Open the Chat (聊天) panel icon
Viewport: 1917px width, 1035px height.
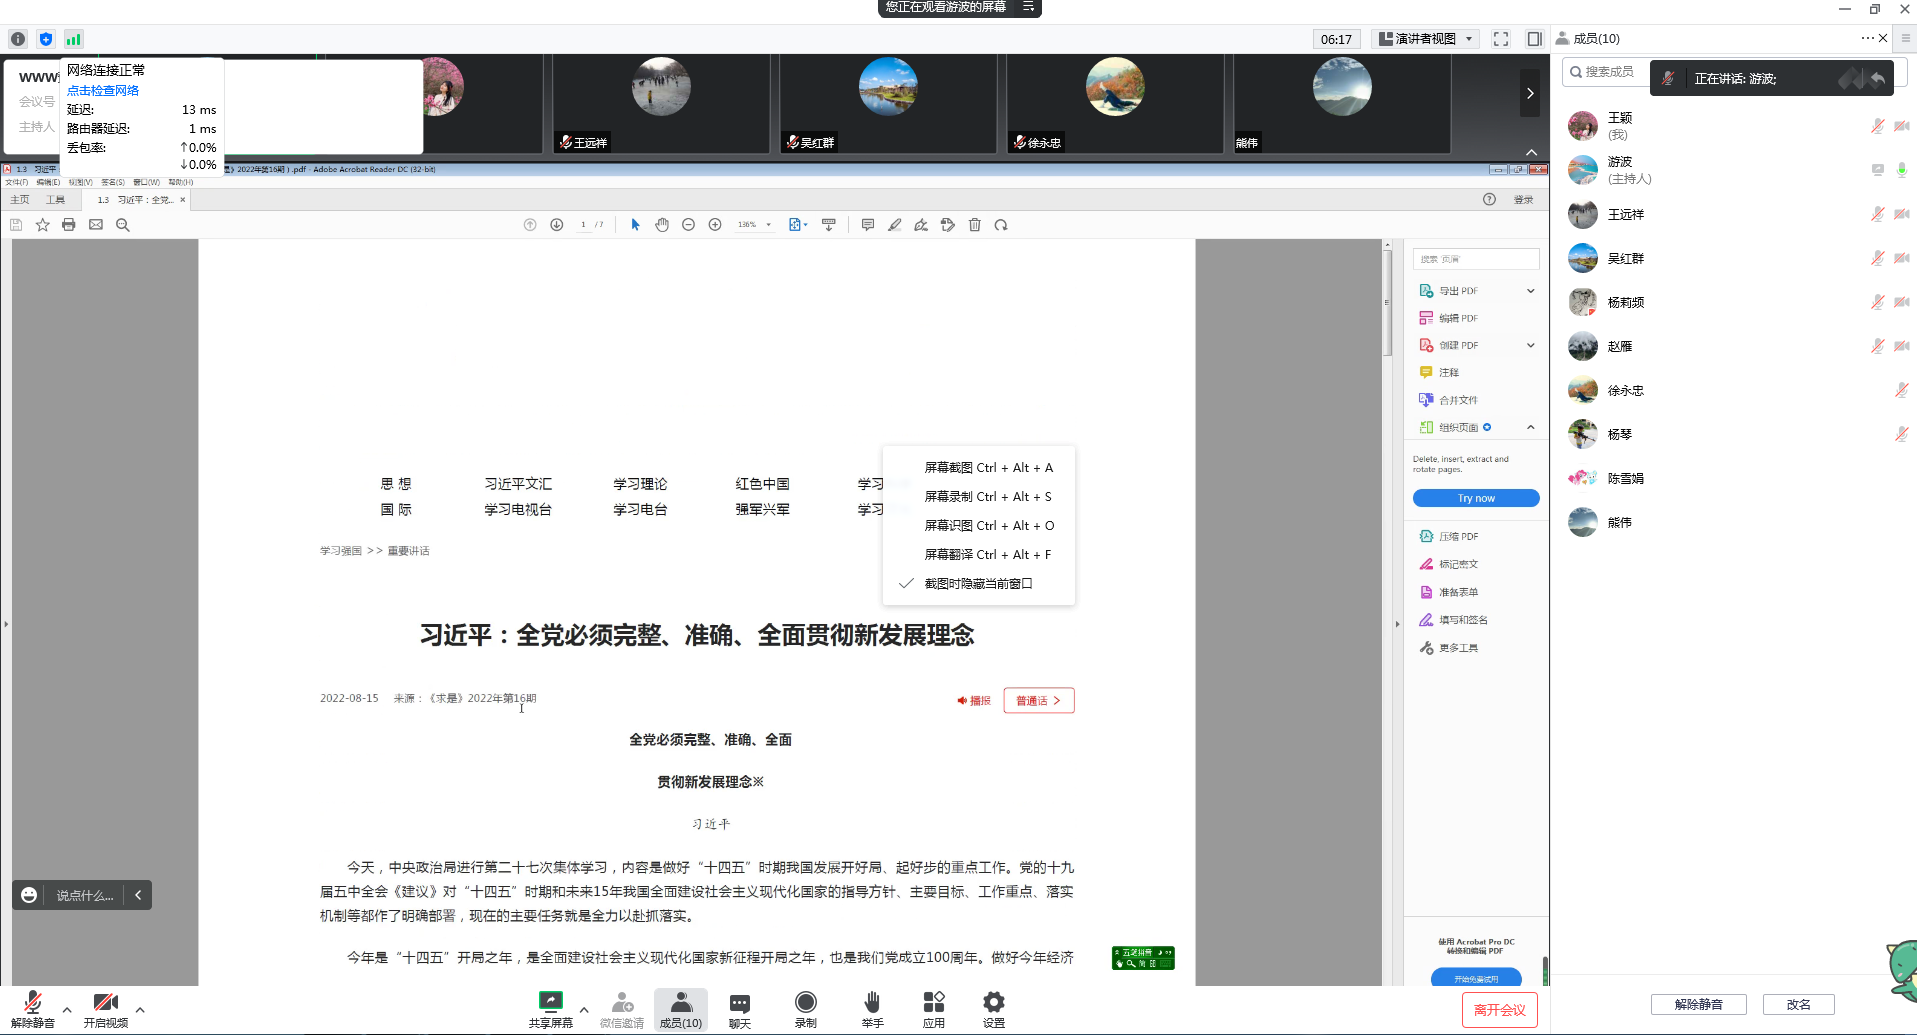point(739,1003)
